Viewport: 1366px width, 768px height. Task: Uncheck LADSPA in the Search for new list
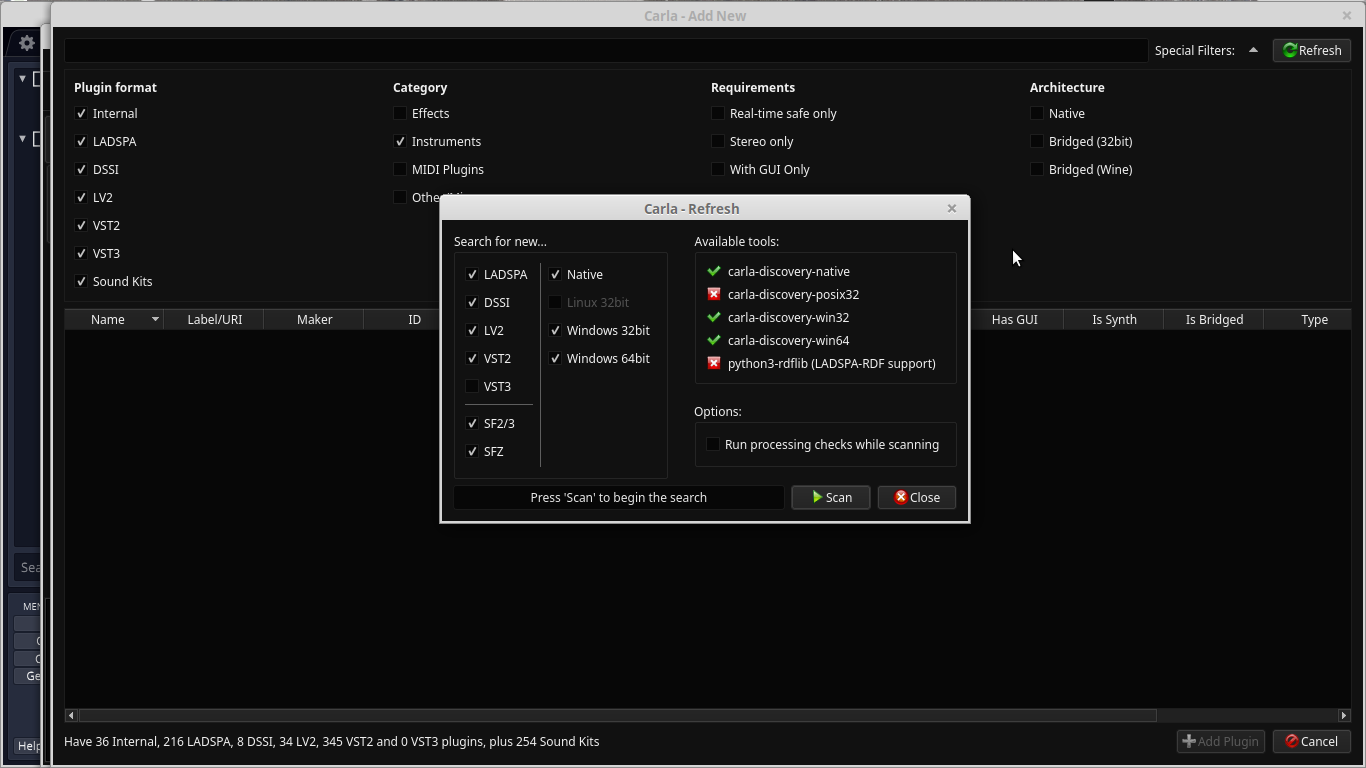coord(472,274)
